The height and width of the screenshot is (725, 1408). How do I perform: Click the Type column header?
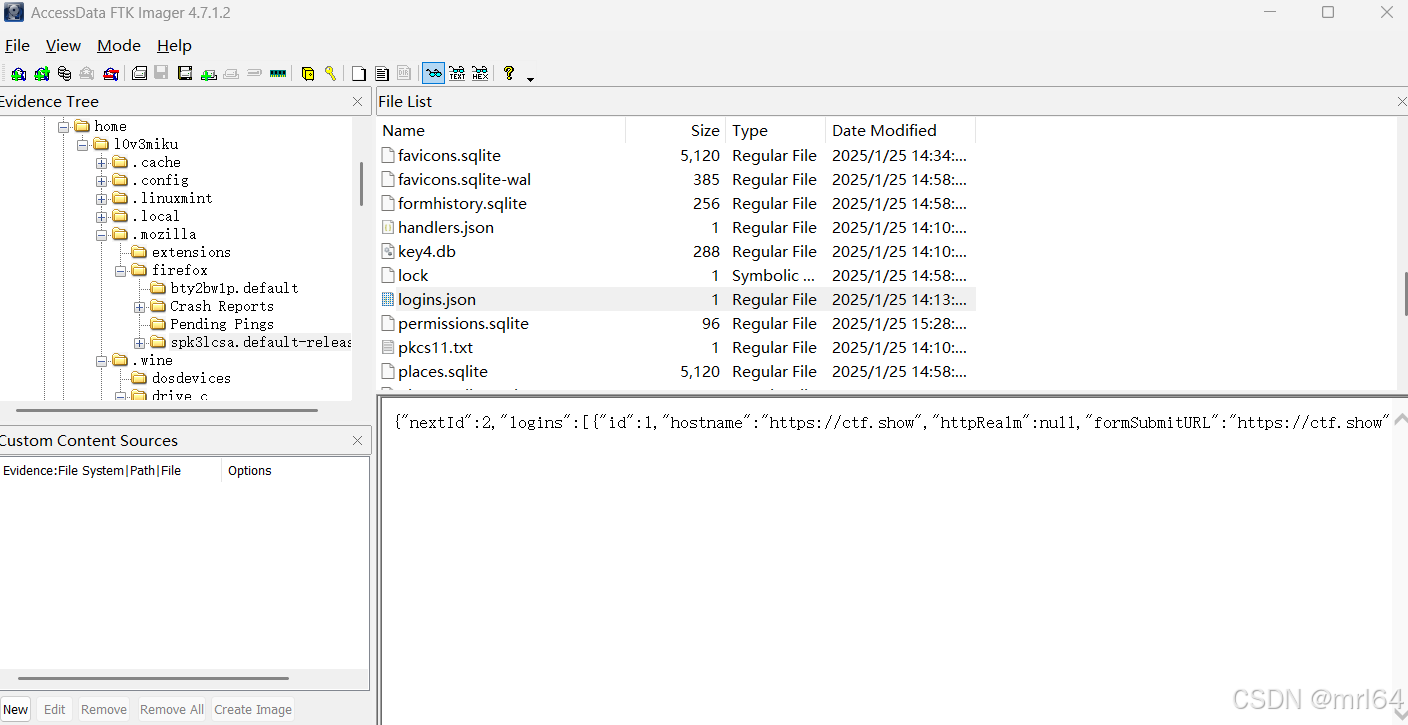pos(776,130)
